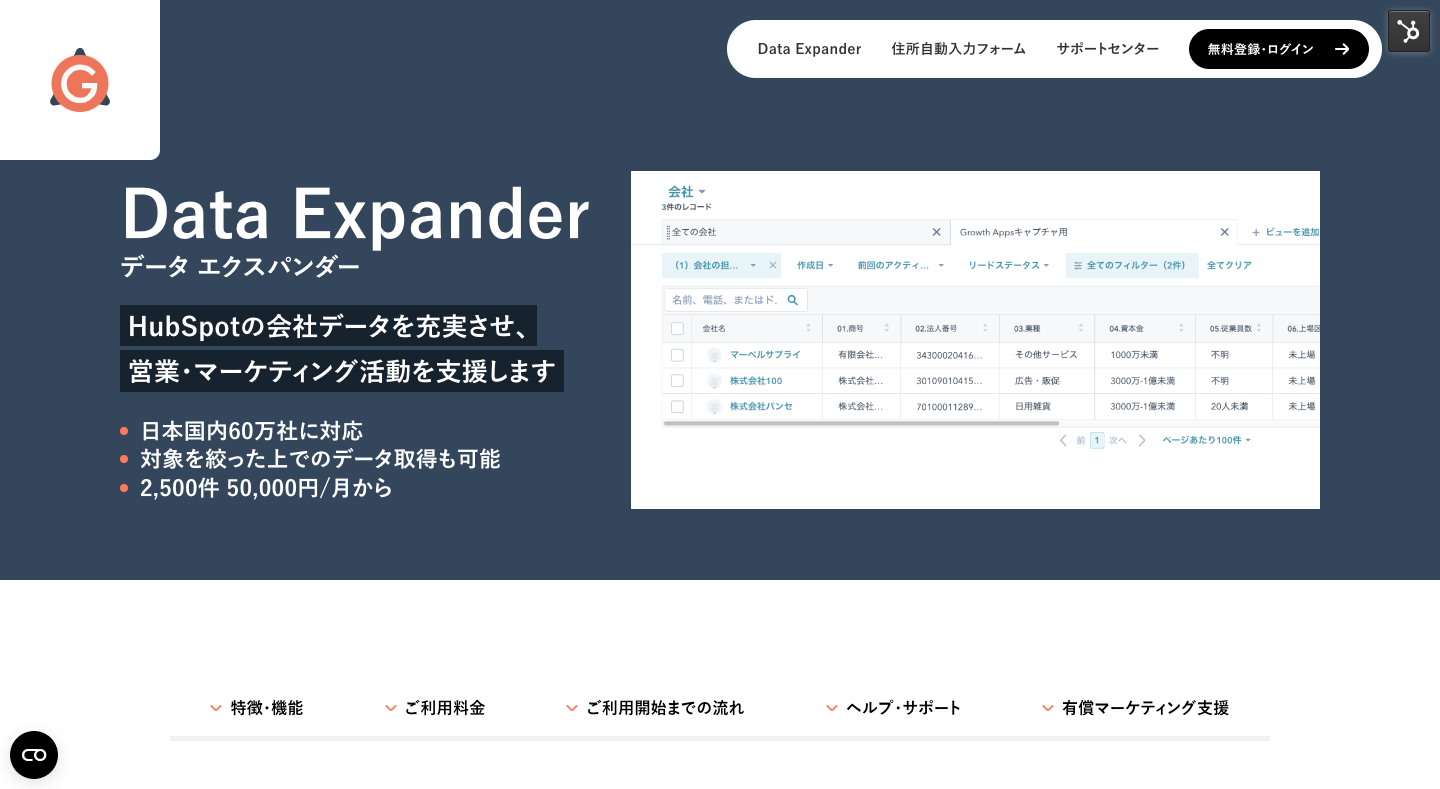
Task: Close the 全ての会社 view tab
Action: point(936,232)
